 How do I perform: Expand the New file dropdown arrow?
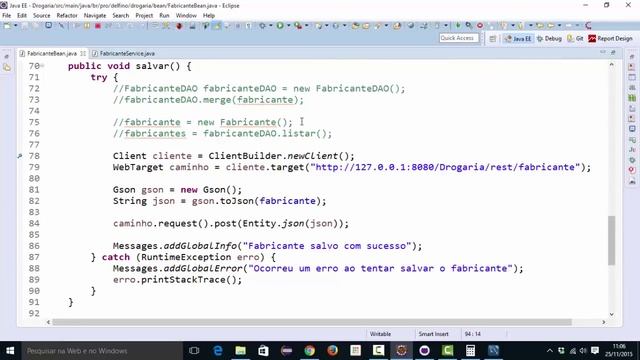tap(16, 26)
